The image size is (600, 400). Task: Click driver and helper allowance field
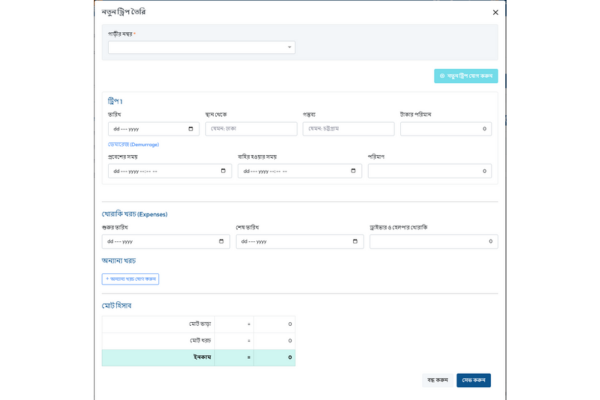(x=432, y=242)
